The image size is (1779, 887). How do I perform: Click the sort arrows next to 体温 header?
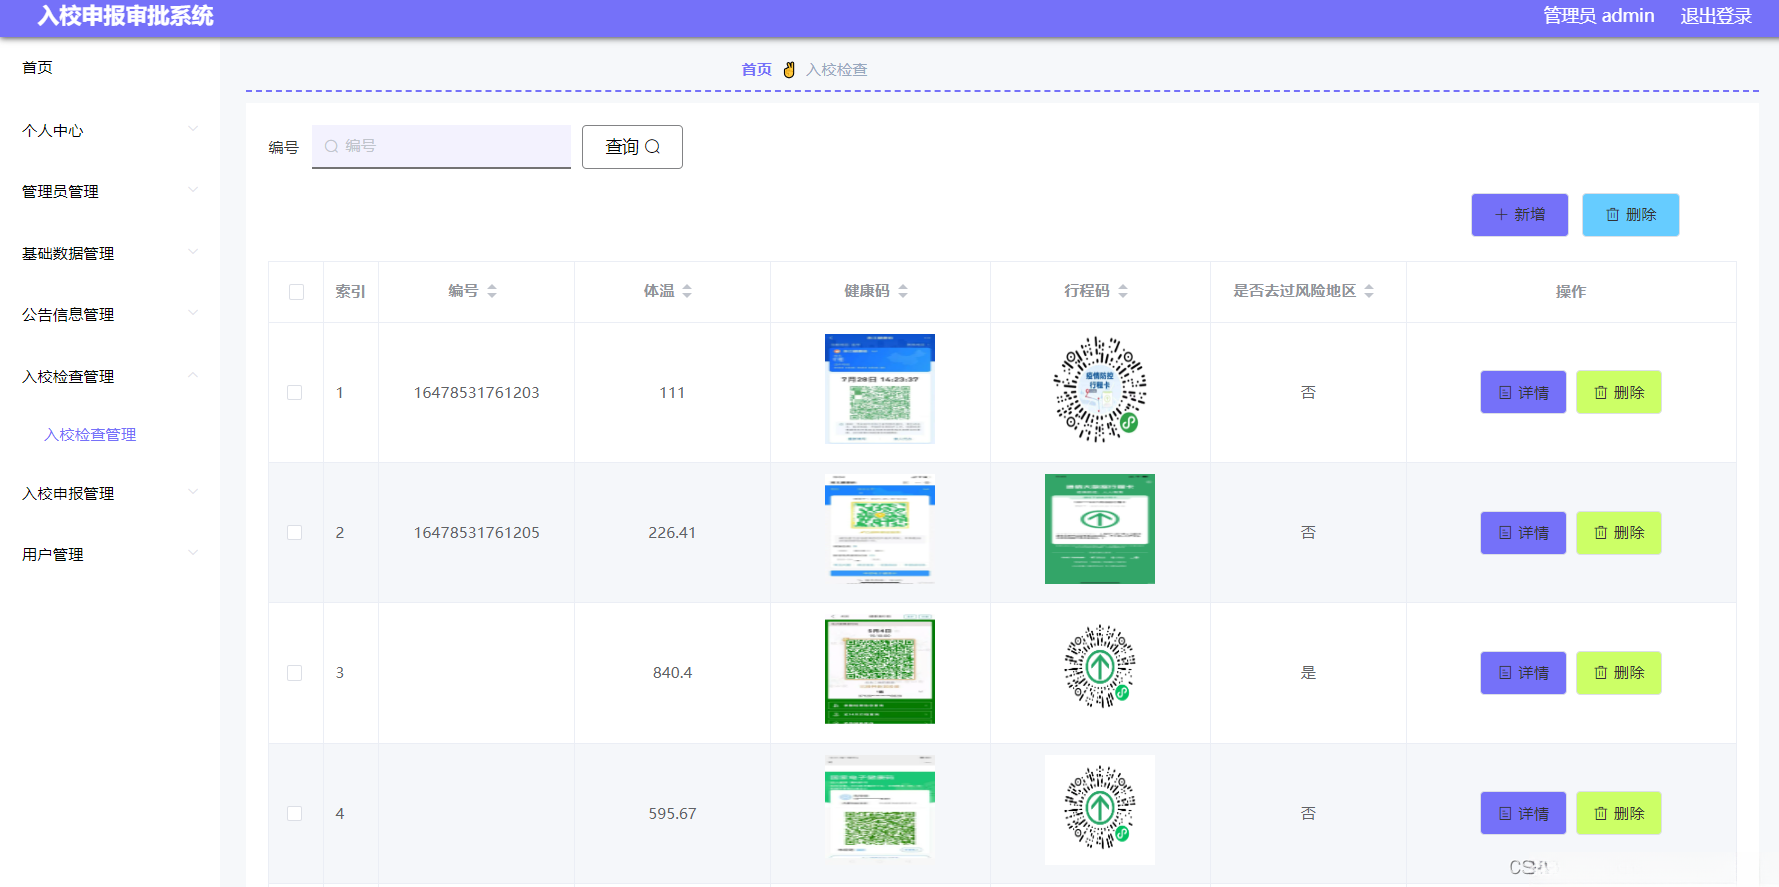687,291
